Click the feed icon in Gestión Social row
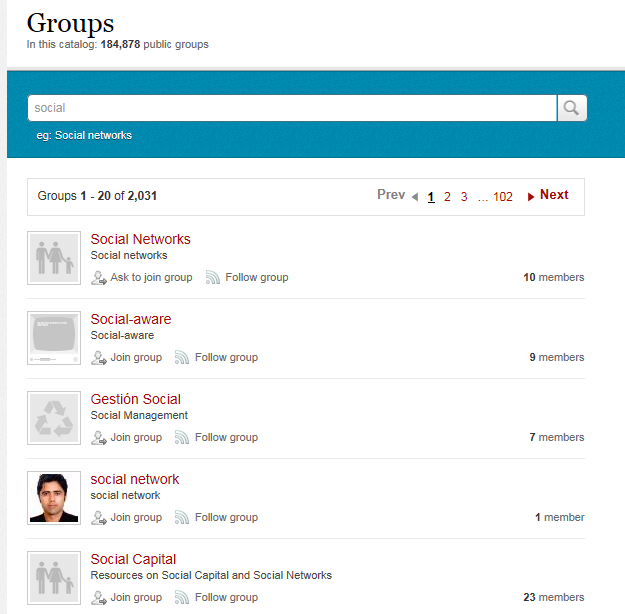This screenshot has height=614, width=625. tap(182, 438)
